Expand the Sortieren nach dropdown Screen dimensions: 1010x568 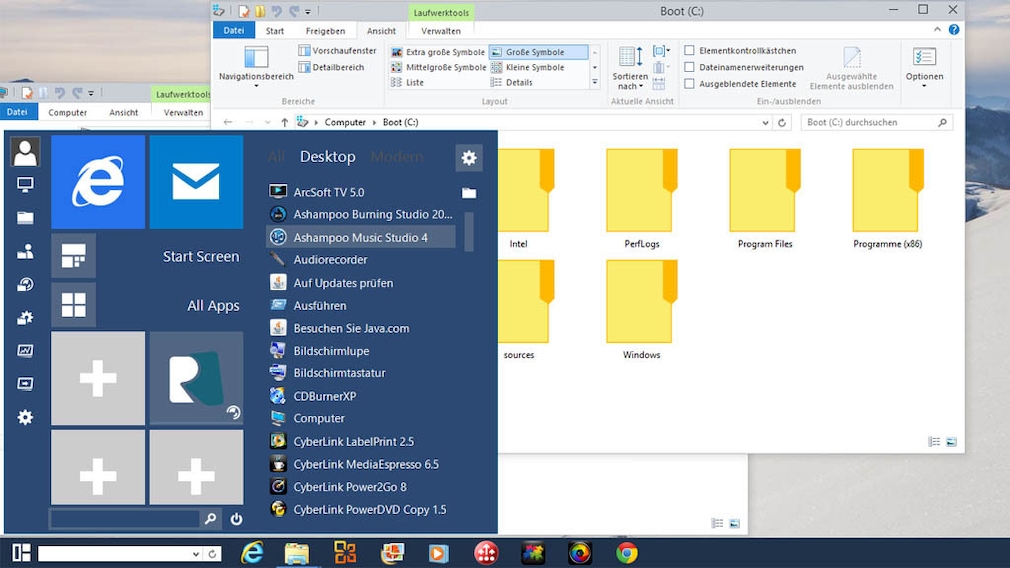click(630, 82)
